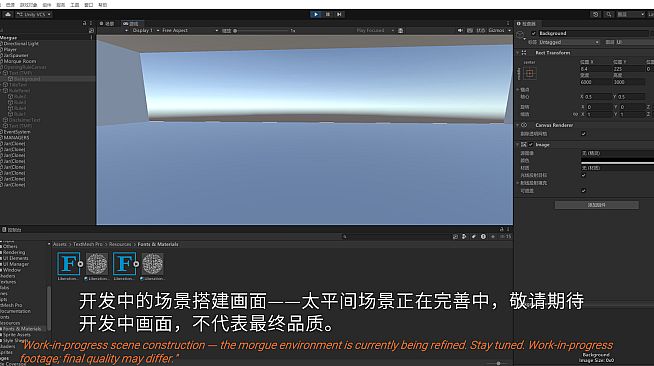Click the cloud services icon
Image resolution: width=654 pixels, height=366 pixels.
(x=8, y=14)
